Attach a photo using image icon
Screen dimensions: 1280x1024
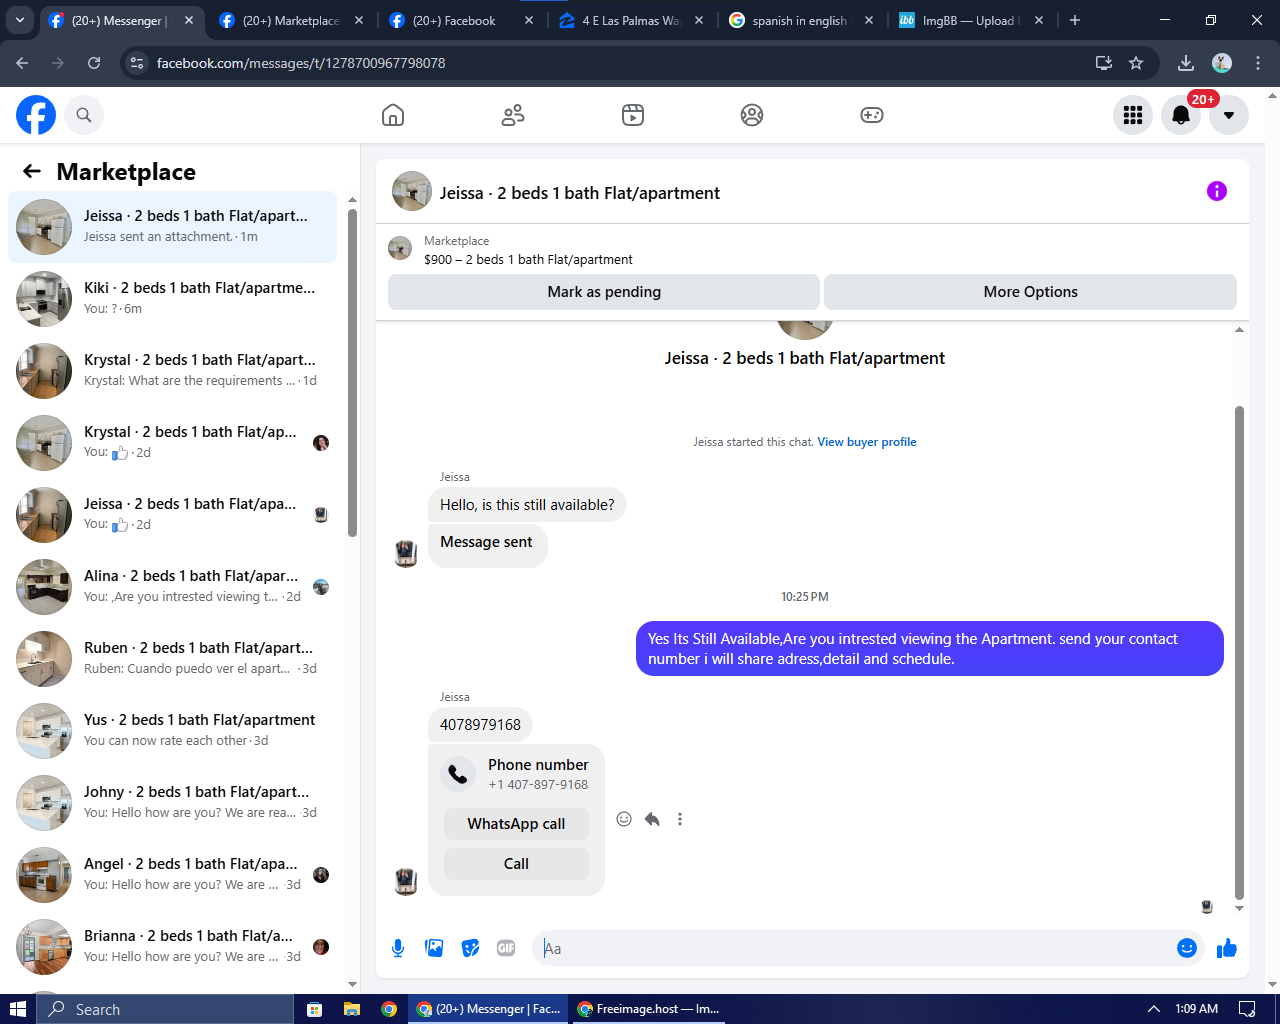[x=434, y=948]
